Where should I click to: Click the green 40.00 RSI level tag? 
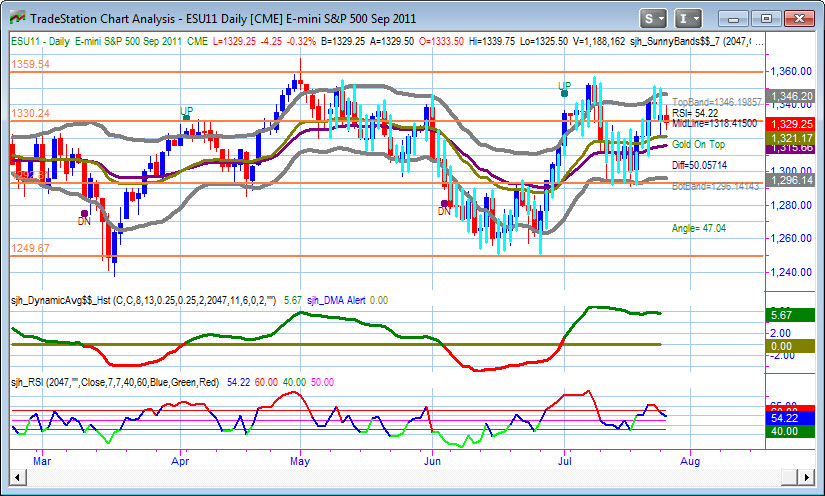791,431
